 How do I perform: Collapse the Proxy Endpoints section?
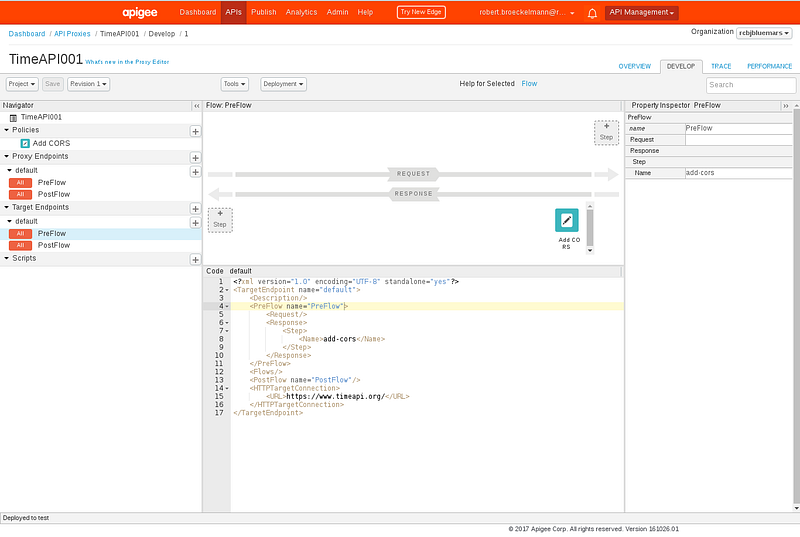7,157
